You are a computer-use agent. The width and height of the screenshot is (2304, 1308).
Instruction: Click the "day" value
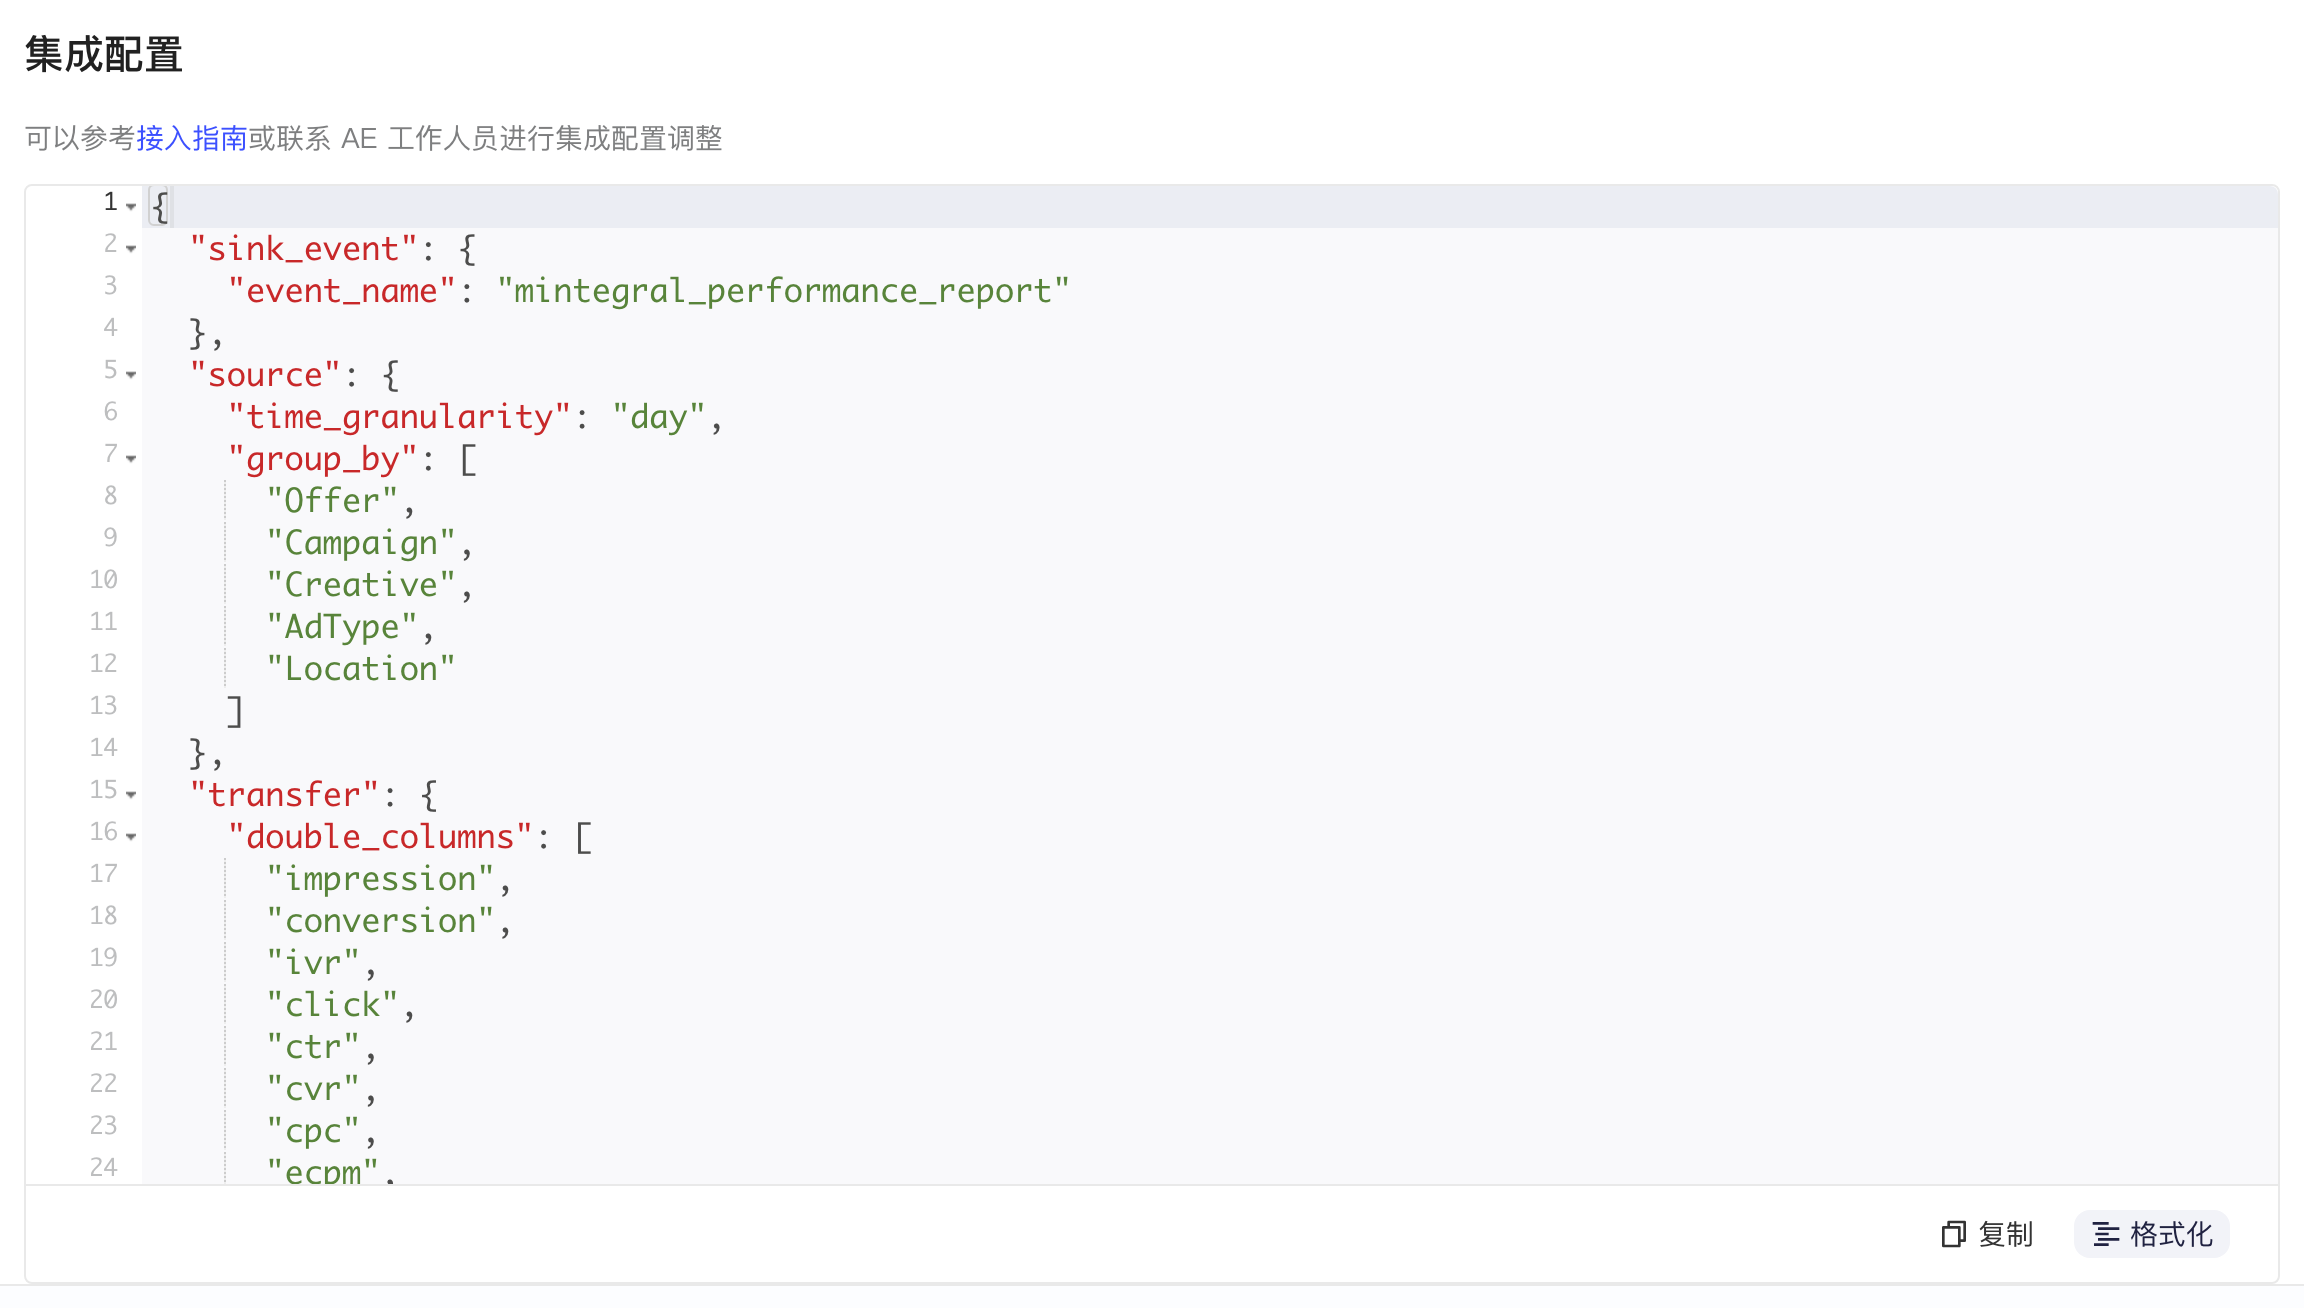click(x=659, y=417)
